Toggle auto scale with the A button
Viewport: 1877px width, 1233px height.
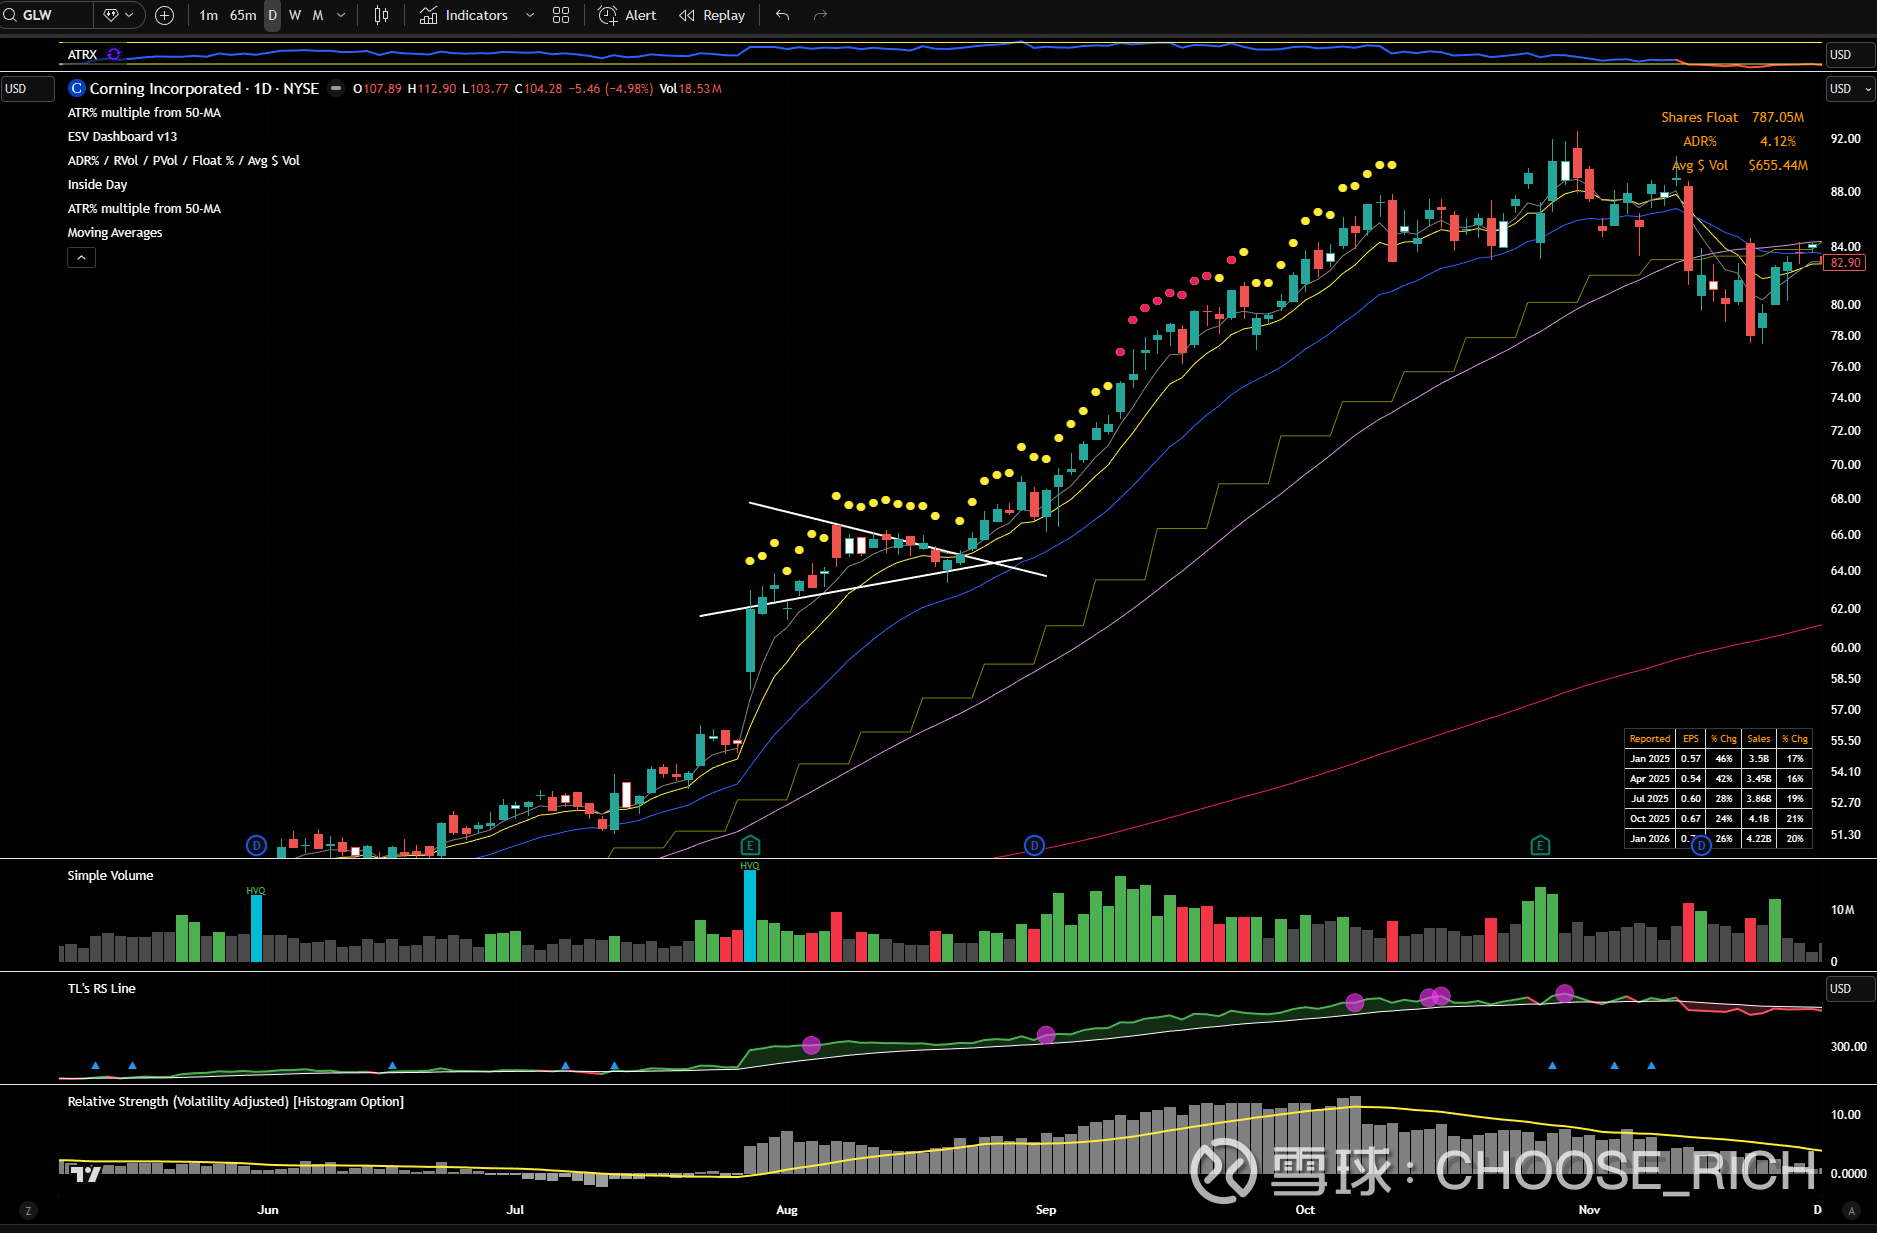click(1851, 1211)
